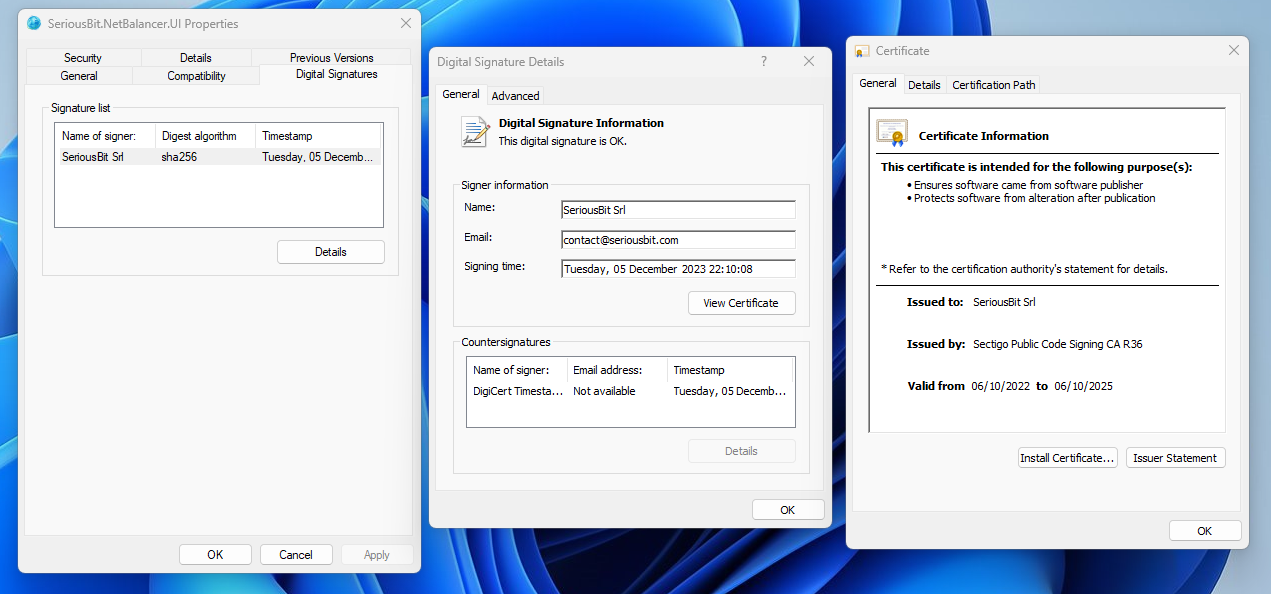Click OK in the Certificate window

tap(1205, 531)
